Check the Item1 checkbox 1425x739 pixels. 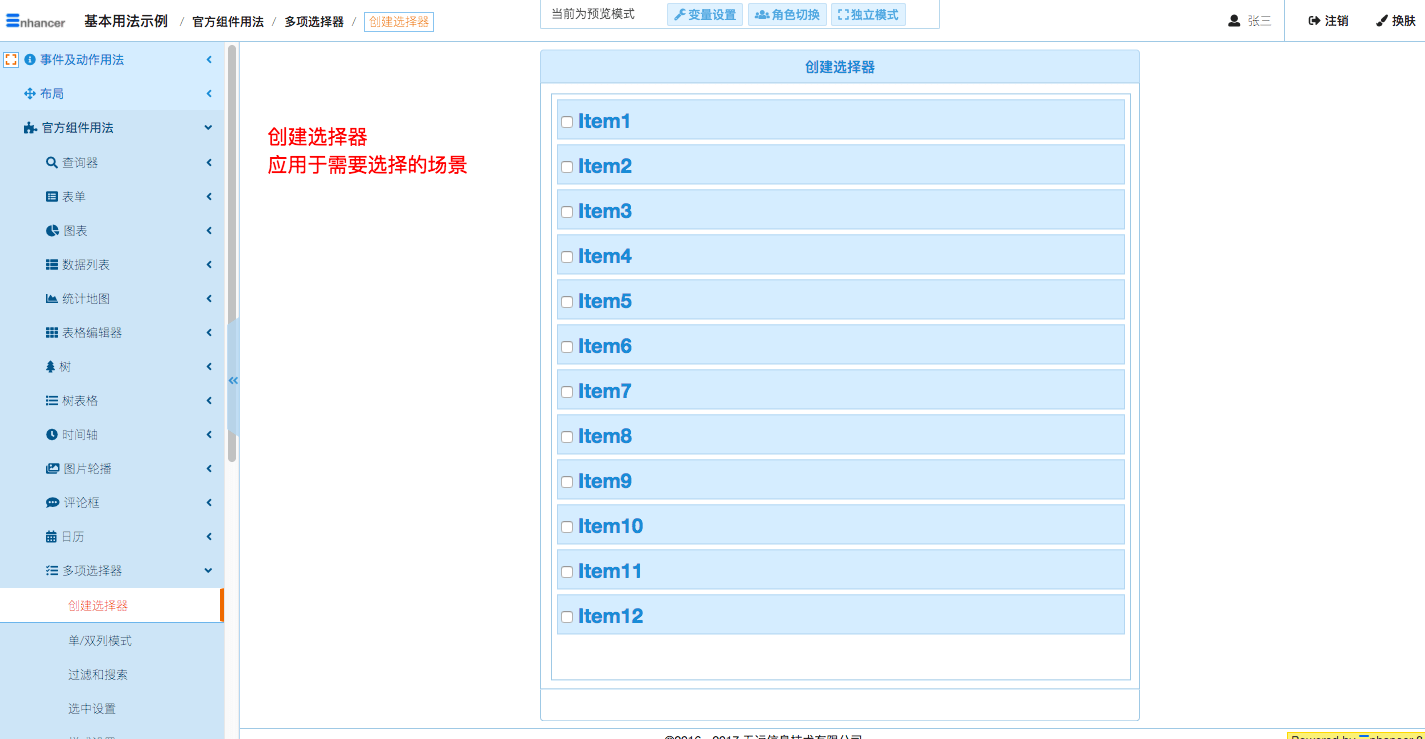coord(567,122)
